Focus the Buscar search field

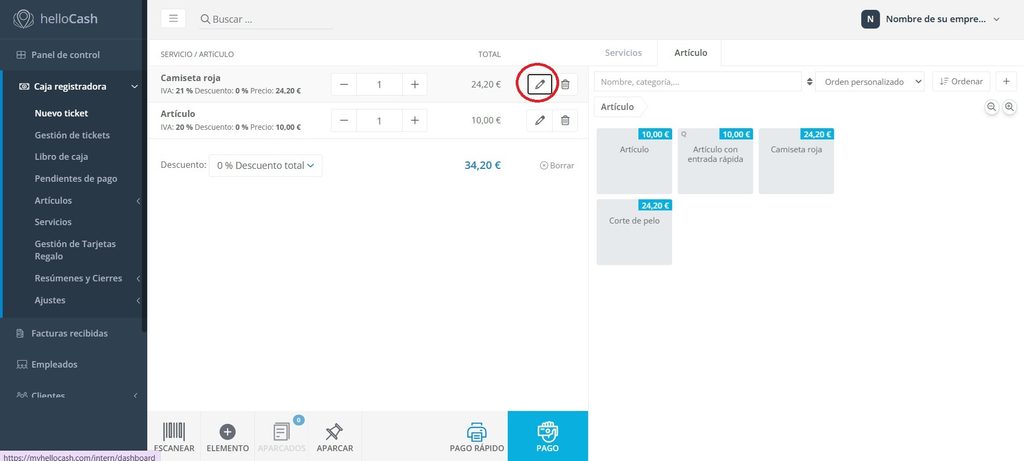[266, 19]
